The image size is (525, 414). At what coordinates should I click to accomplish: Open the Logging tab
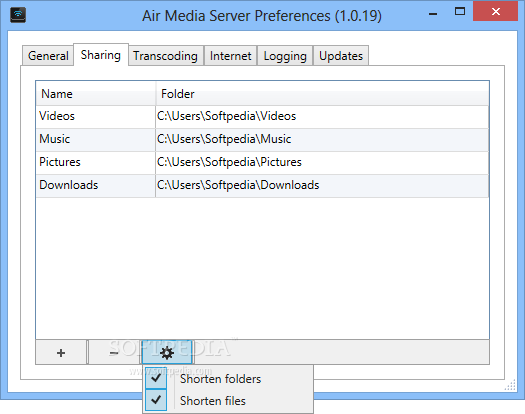285,56
